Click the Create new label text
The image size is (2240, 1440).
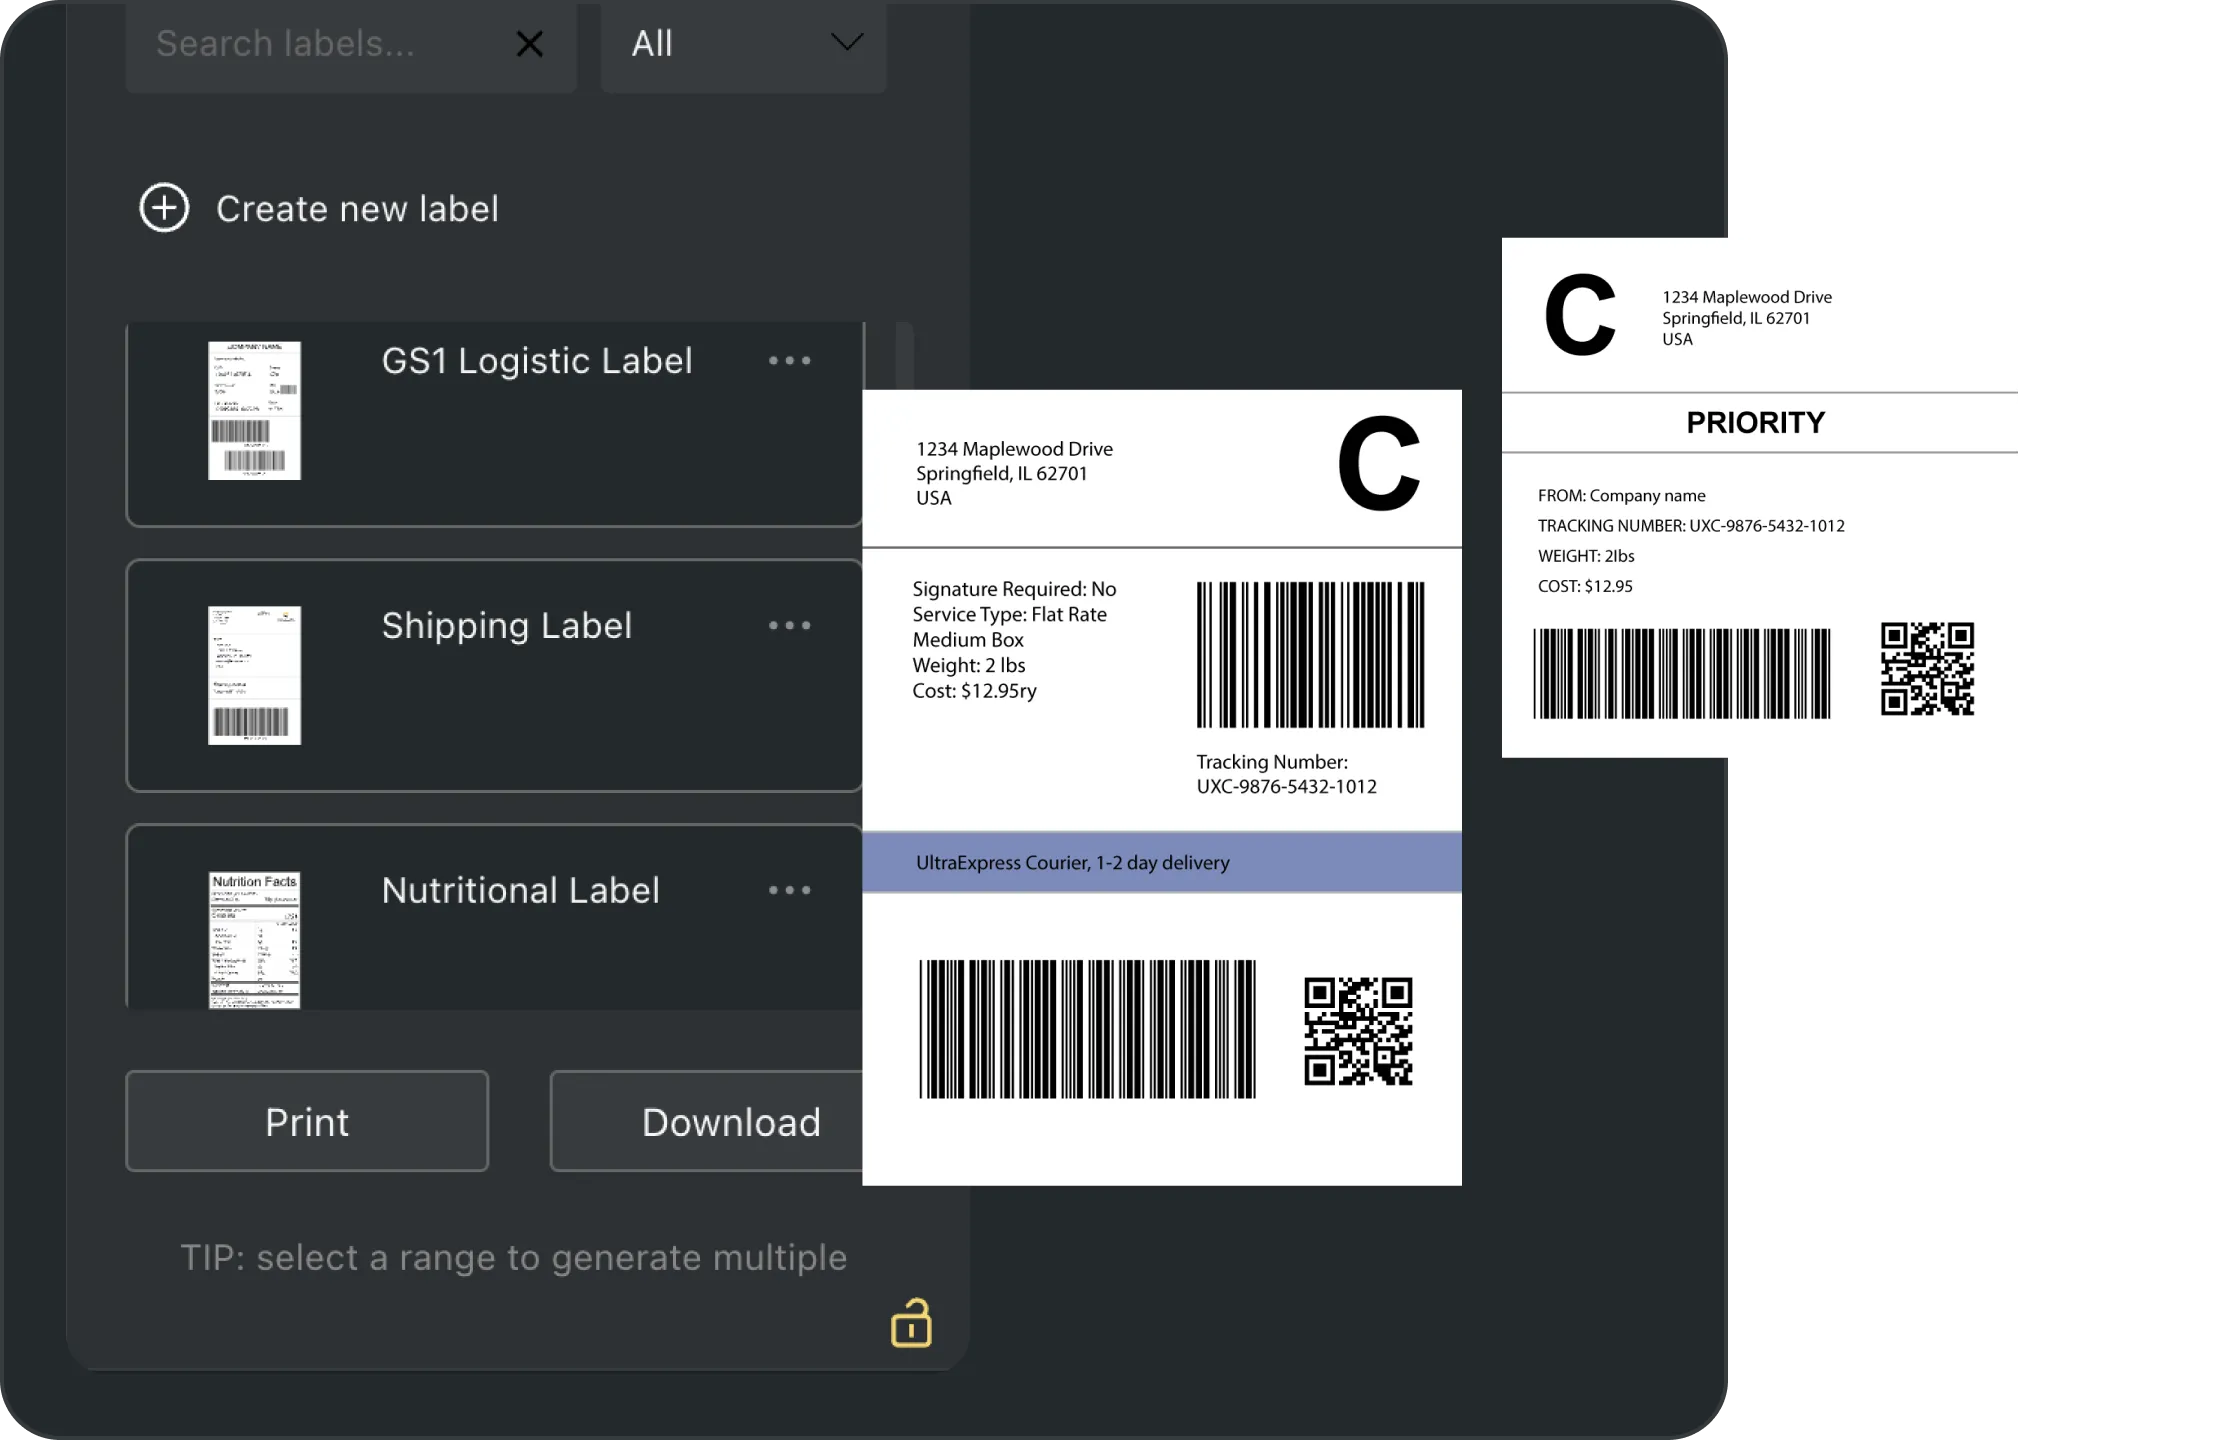coord(357,209)
